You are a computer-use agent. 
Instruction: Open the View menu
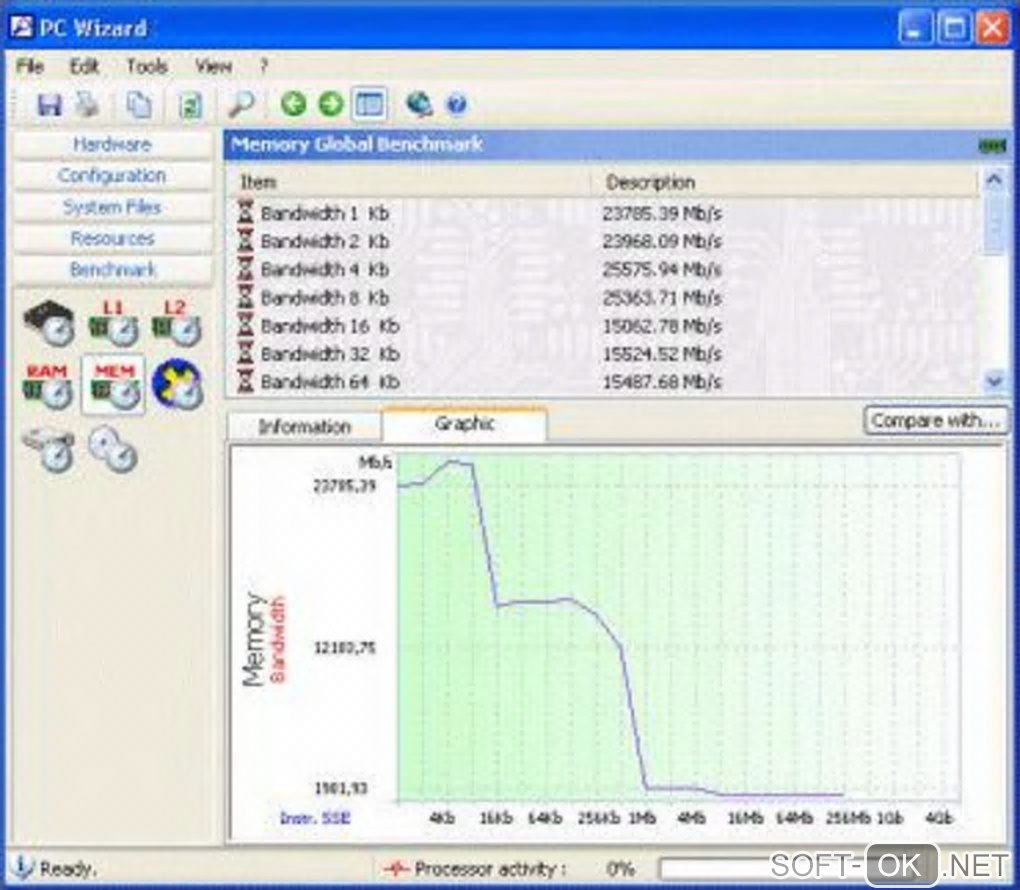(213, 66)
